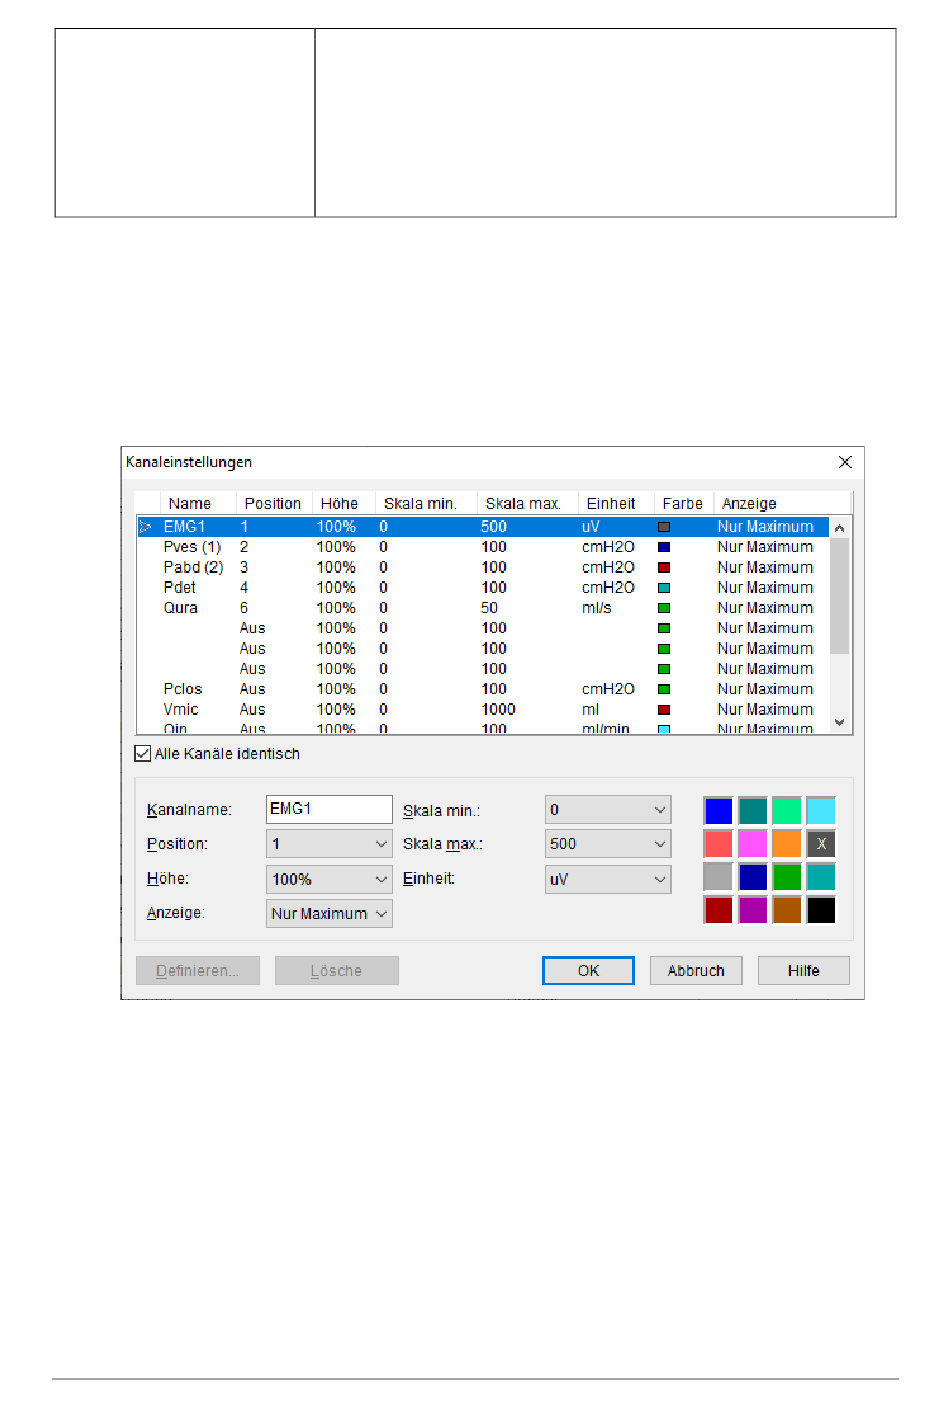Click the Pves (1) blue color indicator
Screen dimensions: 950x1408
pos(664,547)
